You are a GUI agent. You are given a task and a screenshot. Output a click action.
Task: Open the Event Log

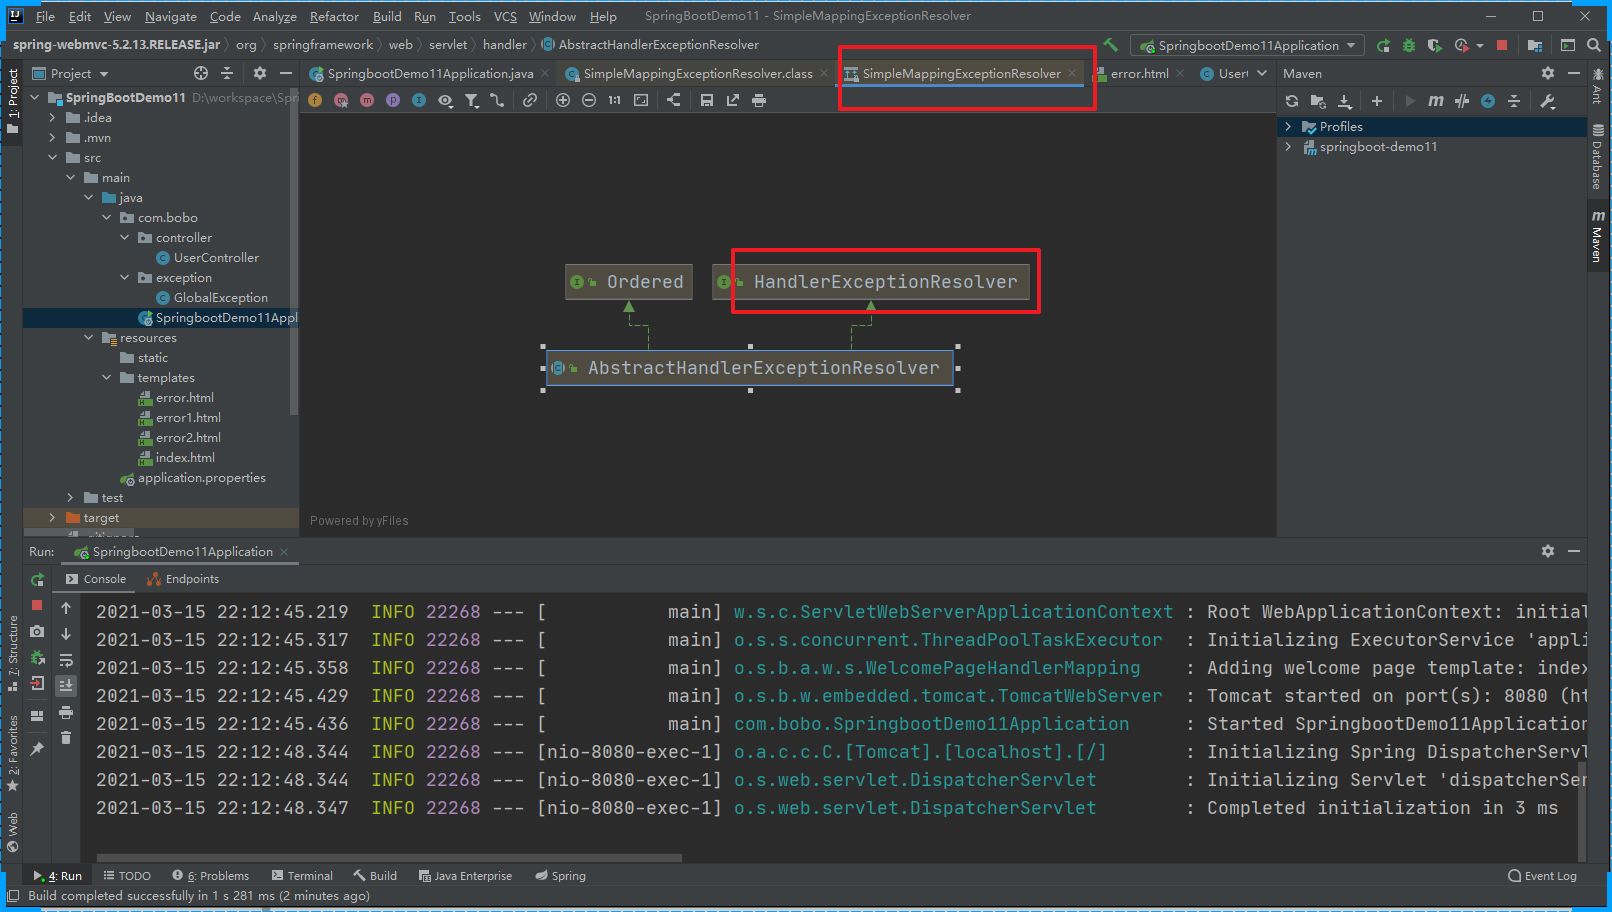[1542, 876]
